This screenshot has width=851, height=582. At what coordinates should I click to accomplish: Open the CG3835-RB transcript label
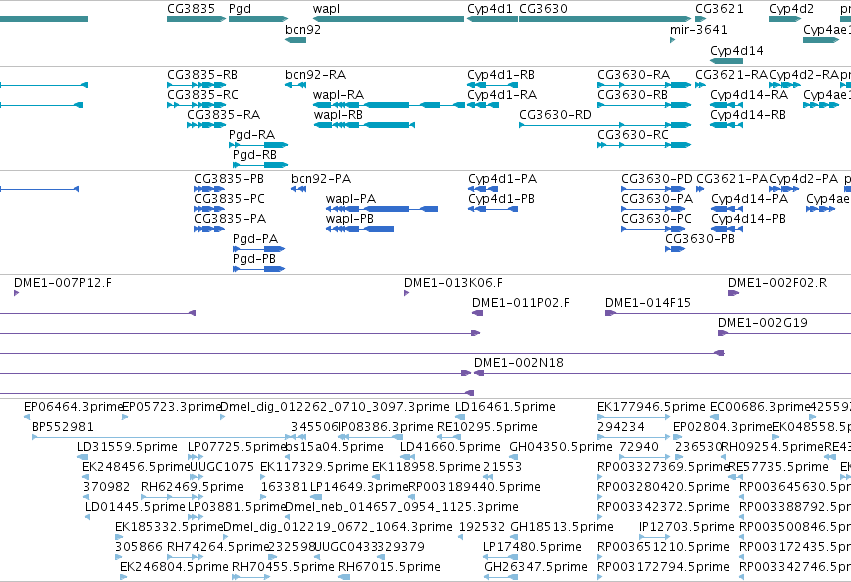point(202,74)
